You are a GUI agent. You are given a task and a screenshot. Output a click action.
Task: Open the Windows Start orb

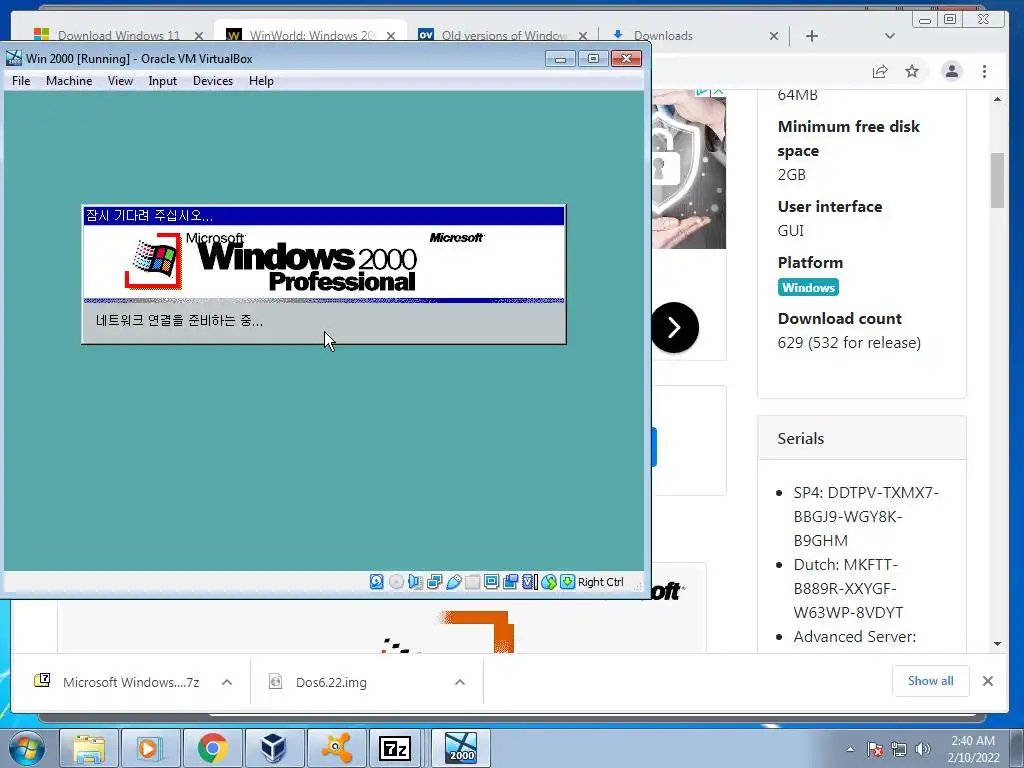point(27,748)
